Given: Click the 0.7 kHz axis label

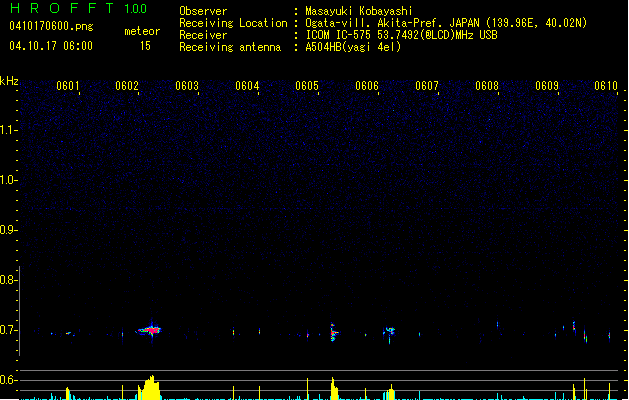Looking at the screenshot, I should [8, 330].
